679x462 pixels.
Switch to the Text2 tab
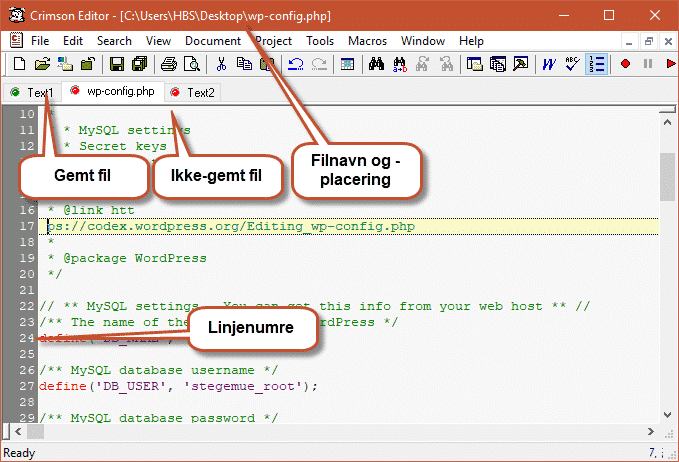coord(193,92)
